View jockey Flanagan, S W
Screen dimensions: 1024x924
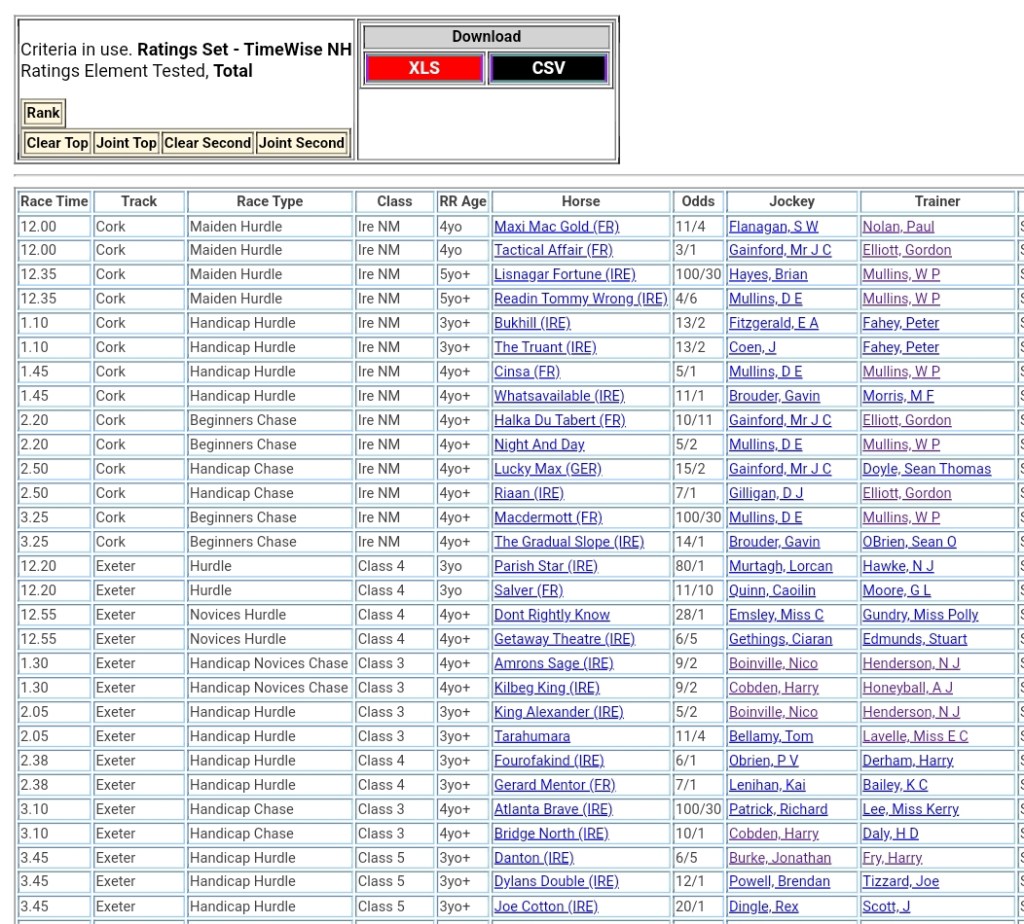pos(773,226)
